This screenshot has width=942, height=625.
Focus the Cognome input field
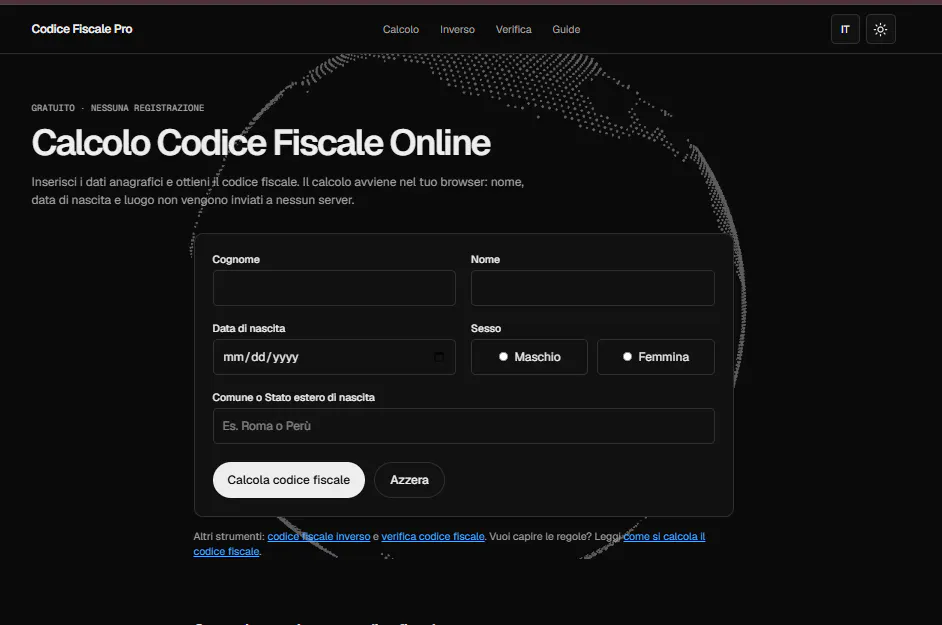(334, 288)
